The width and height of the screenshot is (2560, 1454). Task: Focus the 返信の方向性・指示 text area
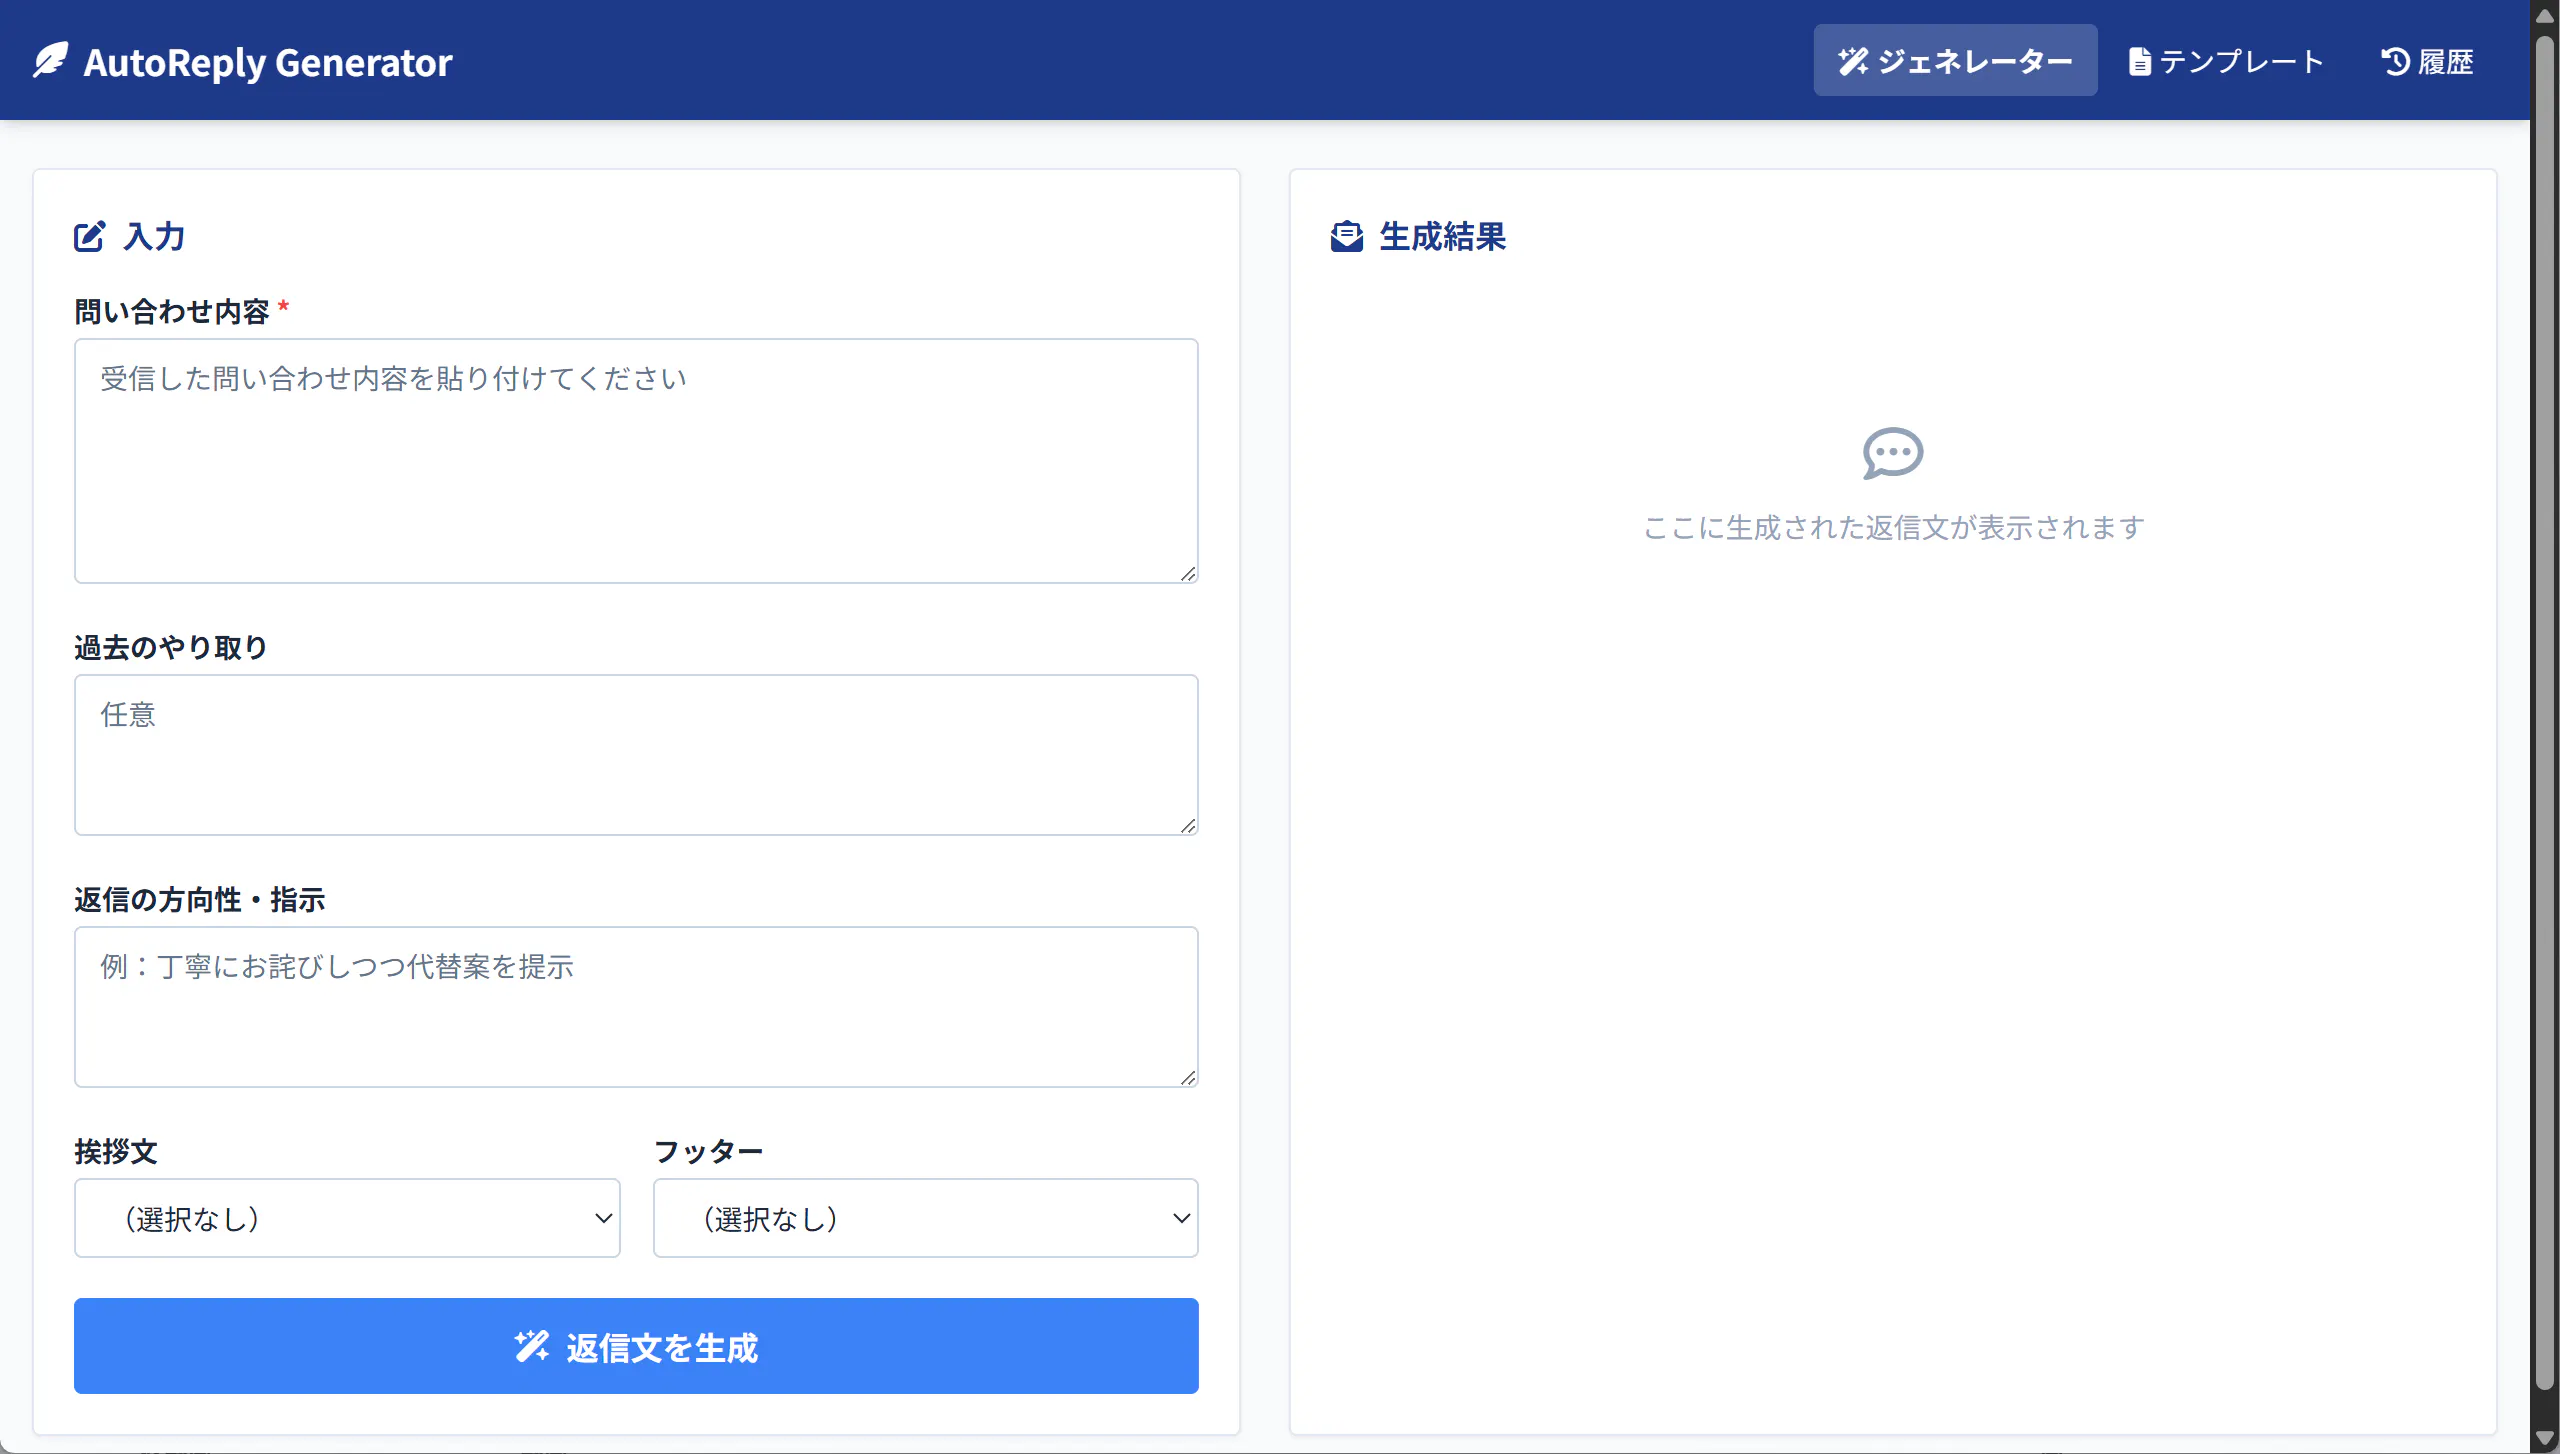pyautogui.click(x=636, y=1007)
